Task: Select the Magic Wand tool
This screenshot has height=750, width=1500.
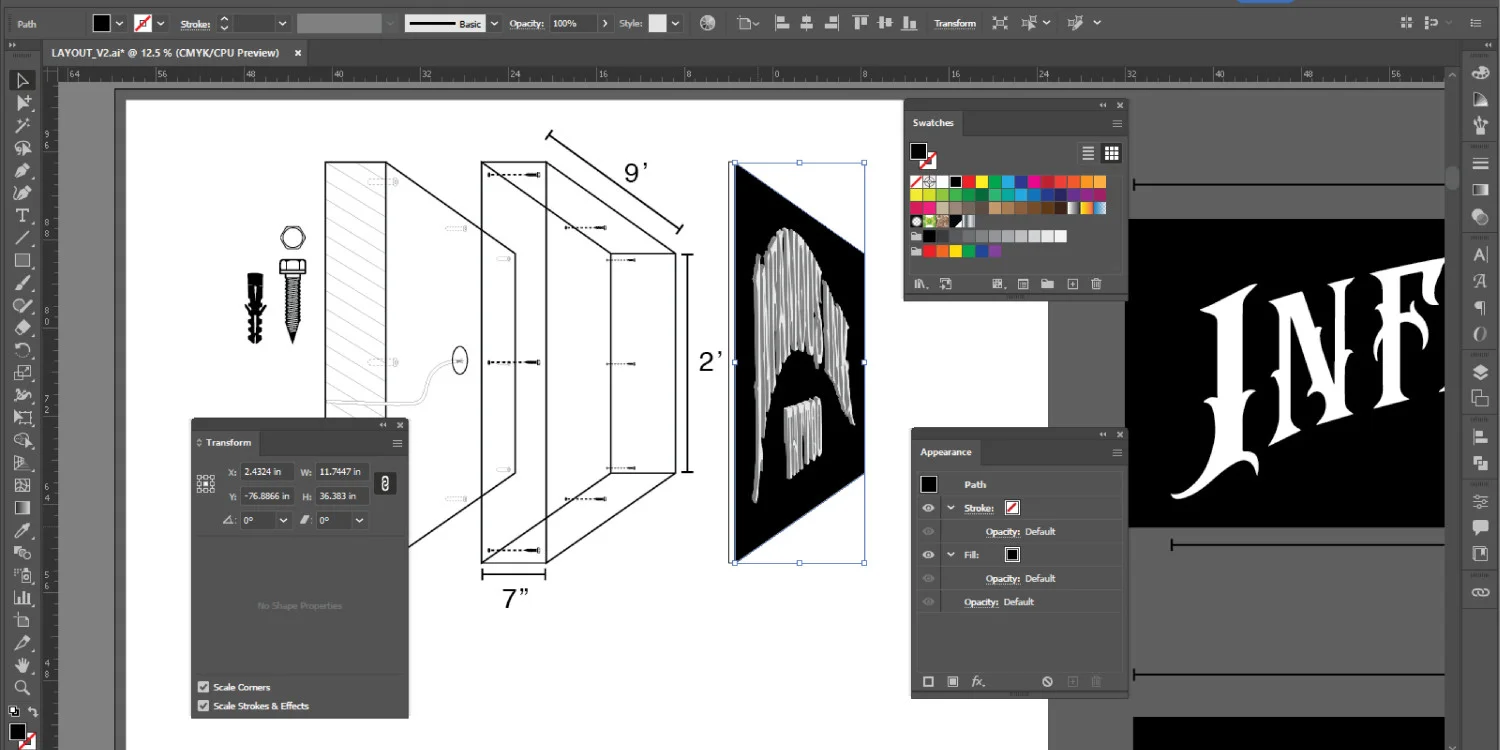Action: 23,125
